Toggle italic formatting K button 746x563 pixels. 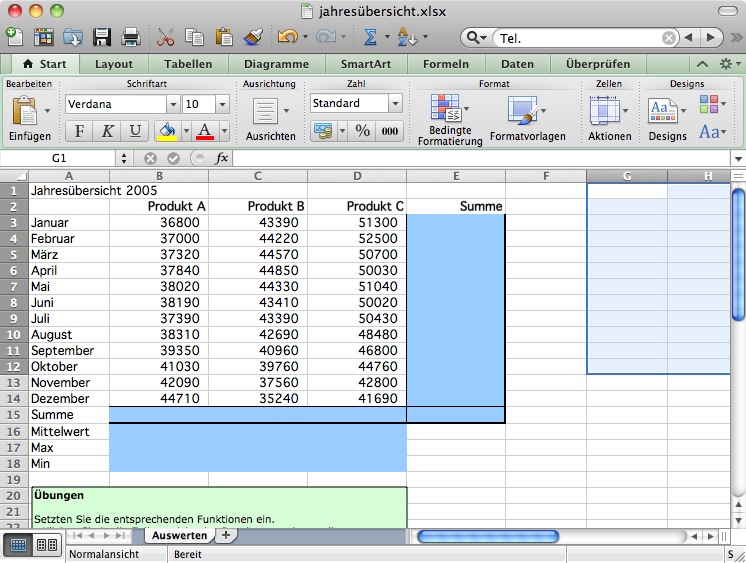(x=107, y=132)
